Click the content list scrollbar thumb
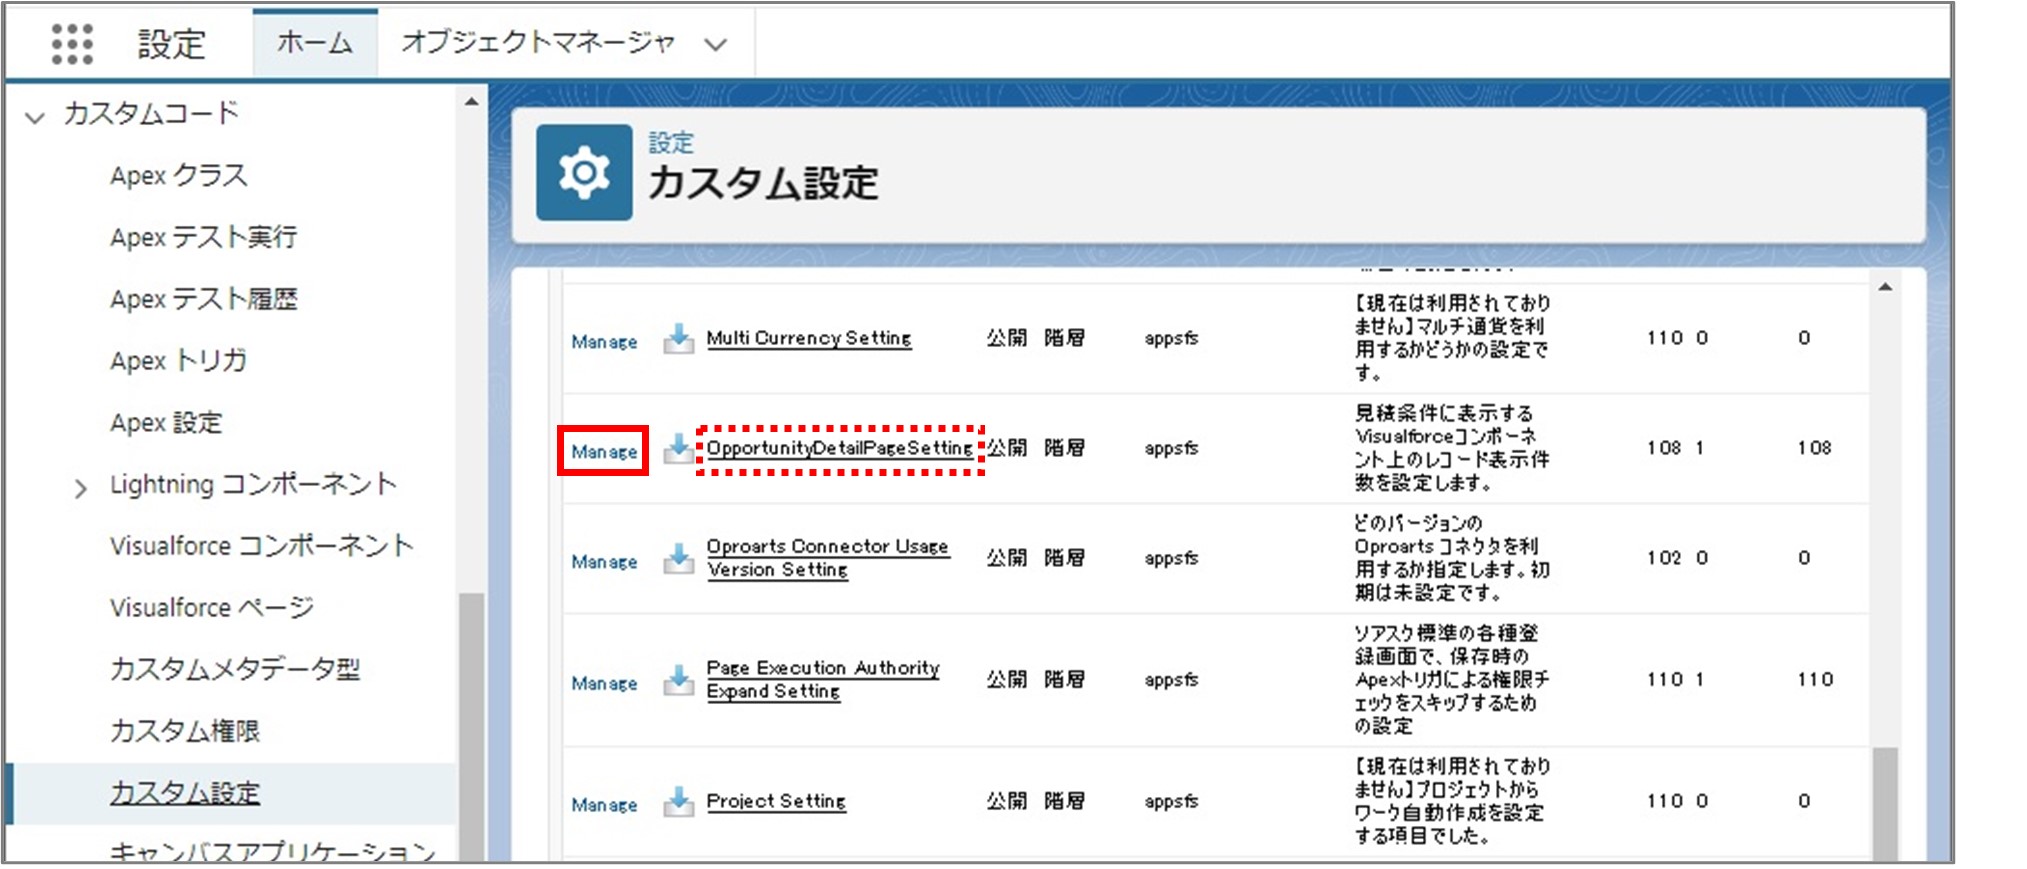The height and width of the screenshot is (869, 2027). (x=1885, y=803)
